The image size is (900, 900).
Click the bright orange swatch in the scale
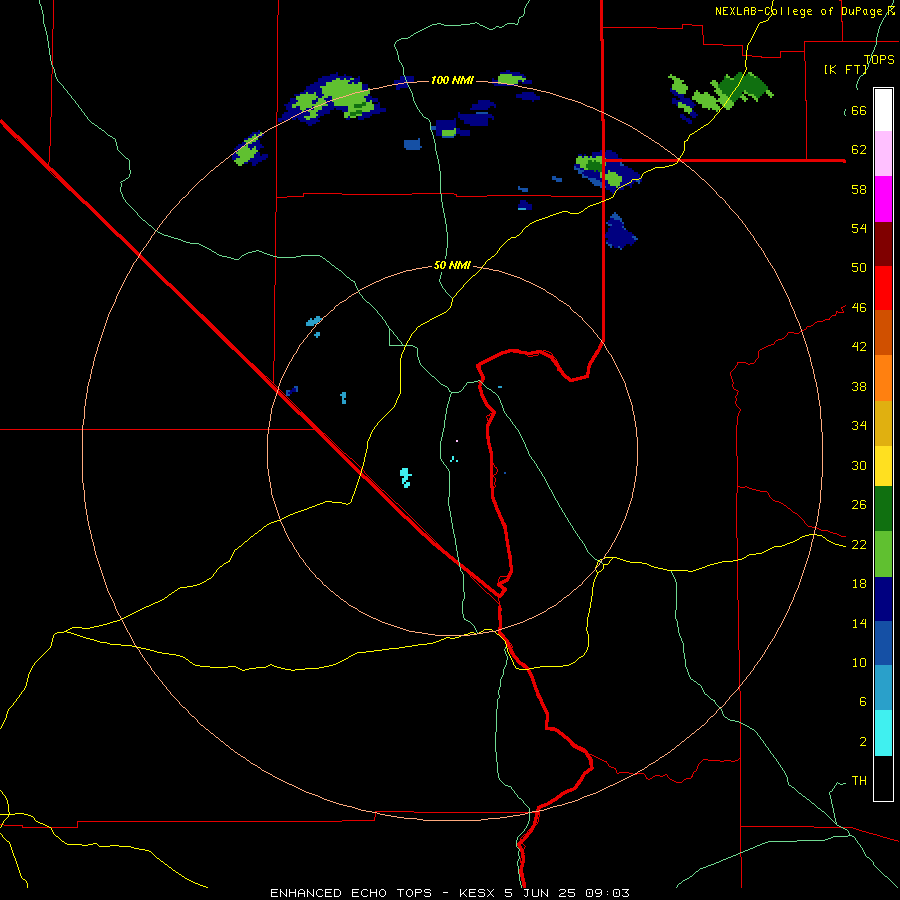(x=883, y=378)
